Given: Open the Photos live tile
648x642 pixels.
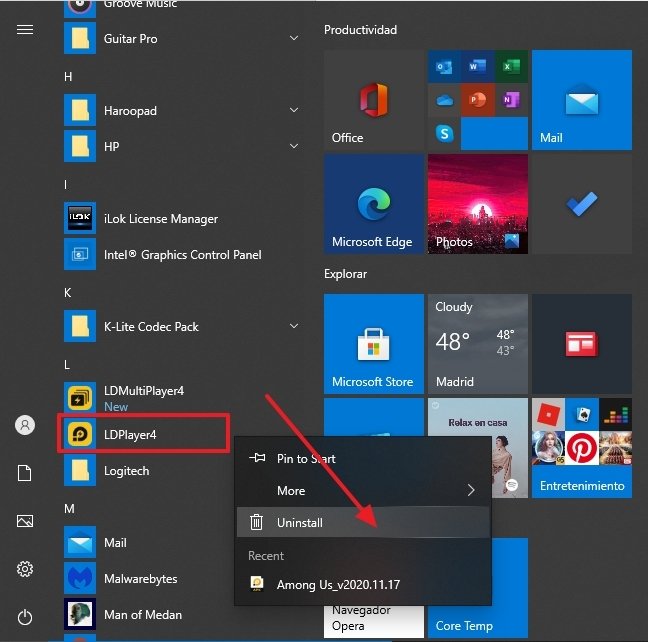Looking at the screenshot, I should [x=478, y=204].
